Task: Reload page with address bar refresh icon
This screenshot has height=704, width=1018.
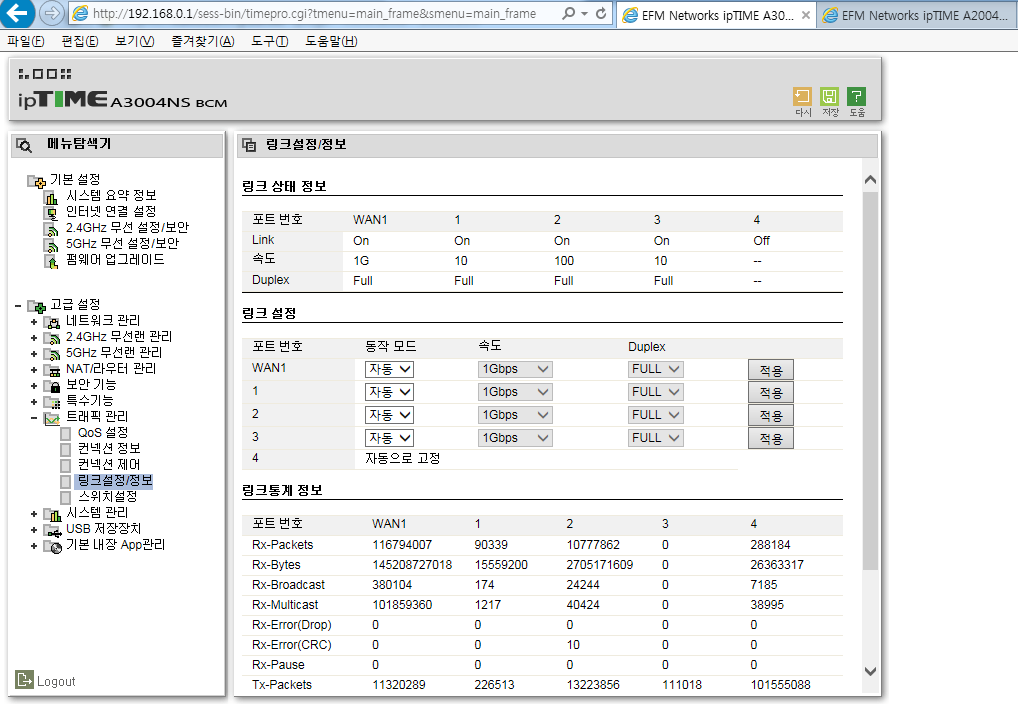Action: tap(601, 13)
